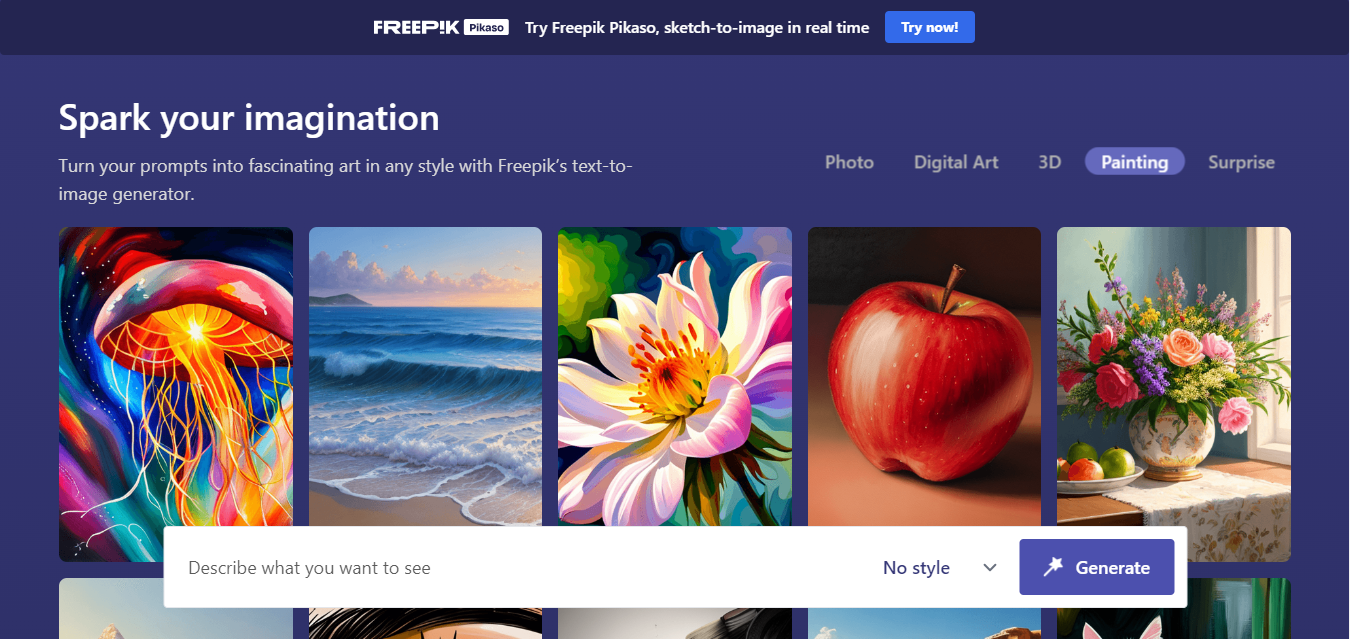Select the Photo style tab

(849, 162)
